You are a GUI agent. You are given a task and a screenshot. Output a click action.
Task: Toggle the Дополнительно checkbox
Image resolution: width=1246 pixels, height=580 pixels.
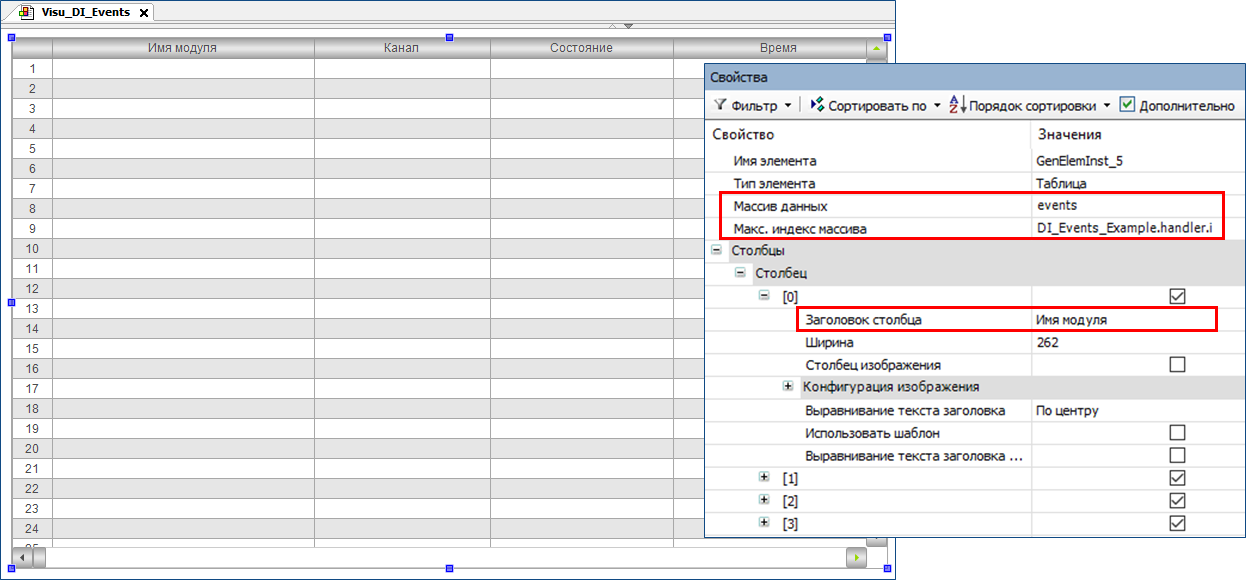click(x=1127, y=105)
